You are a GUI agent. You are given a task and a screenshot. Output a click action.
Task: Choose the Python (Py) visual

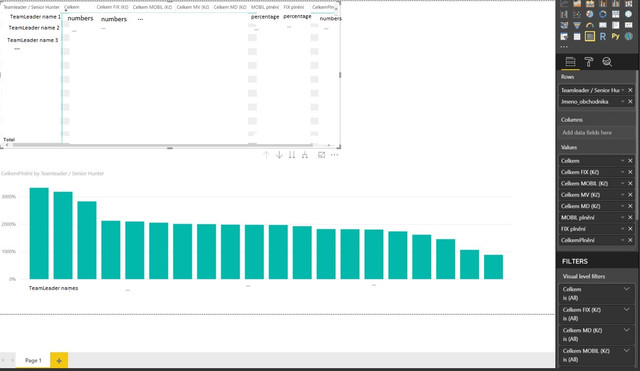pos(616,36)
